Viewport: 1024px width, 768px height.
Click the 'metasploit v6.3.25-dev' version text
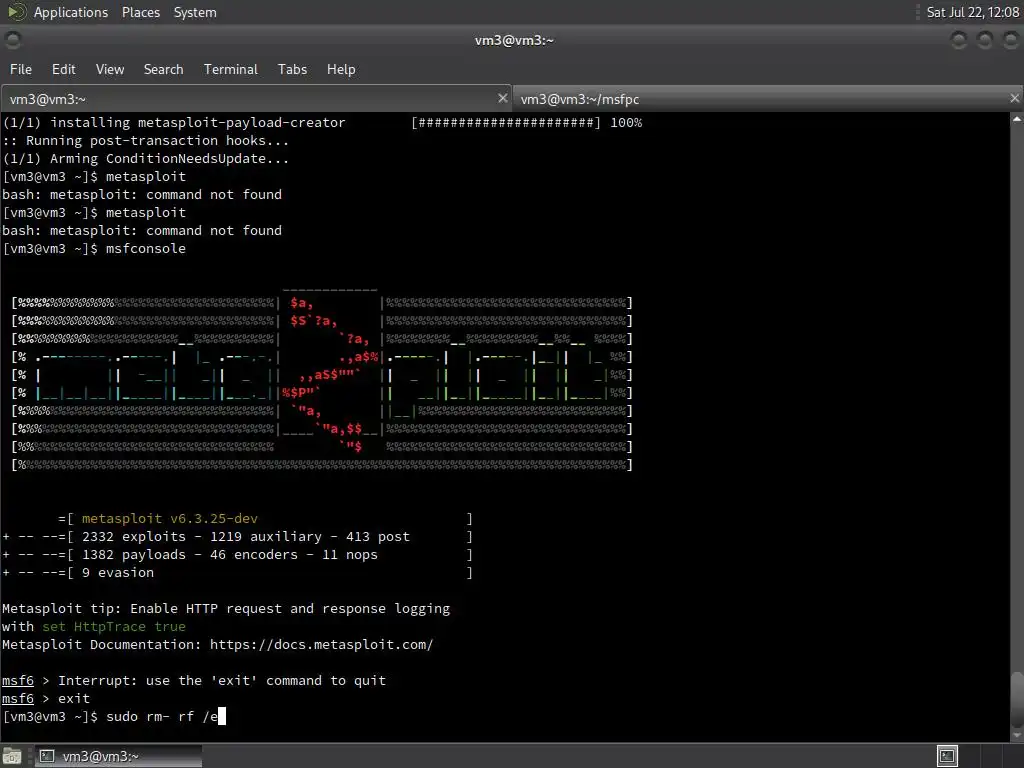170,519
